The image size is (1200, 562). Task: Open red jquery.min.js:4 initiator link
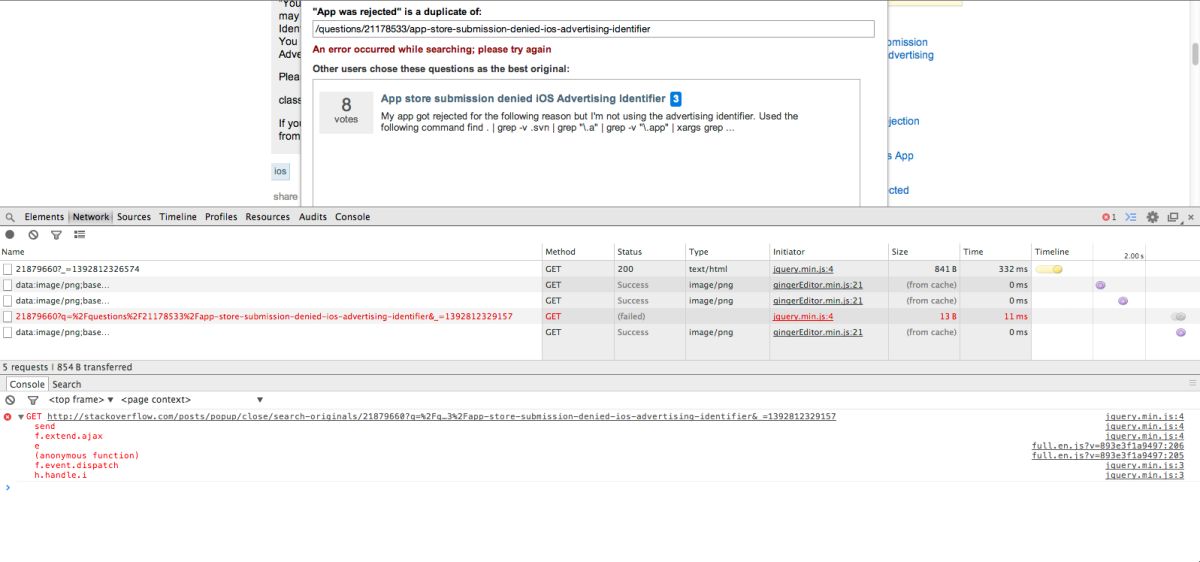803,316
